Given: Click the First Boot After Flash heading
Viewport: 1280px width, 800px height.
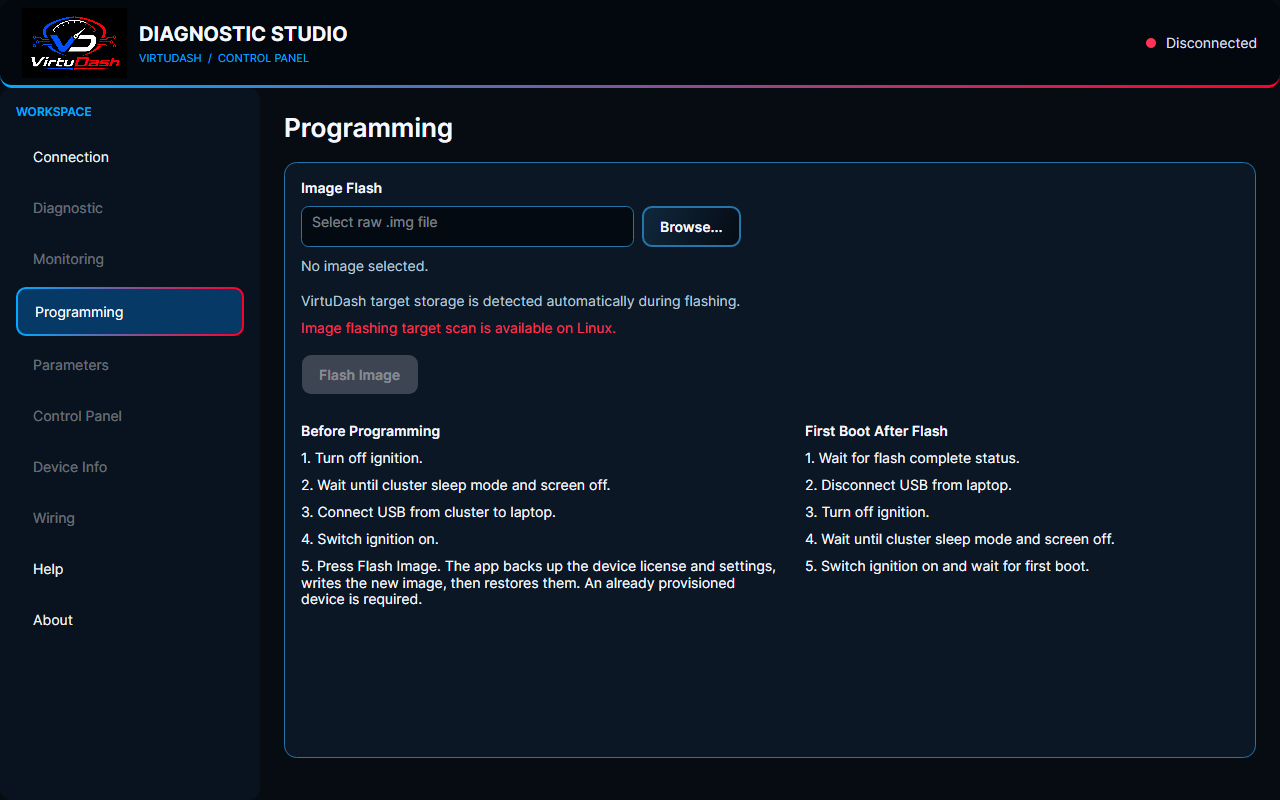Looking at the screenshot, I should tap(876, 431).
